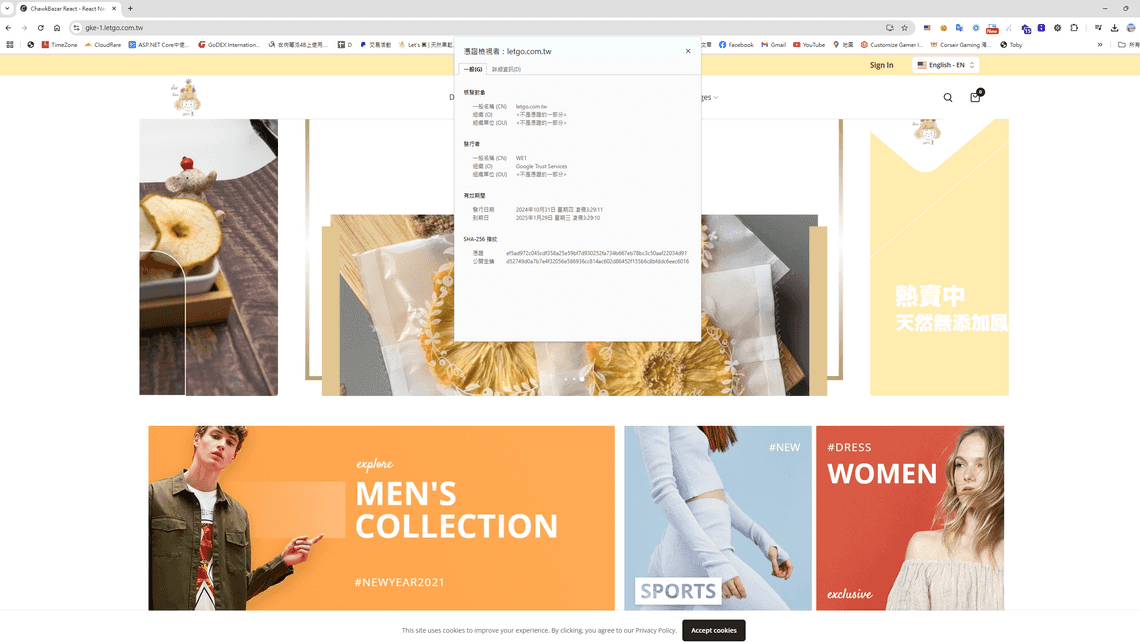1140x642 pixels.
Task: Expand the tab search dropdown arrow
Action: [7, 8]
